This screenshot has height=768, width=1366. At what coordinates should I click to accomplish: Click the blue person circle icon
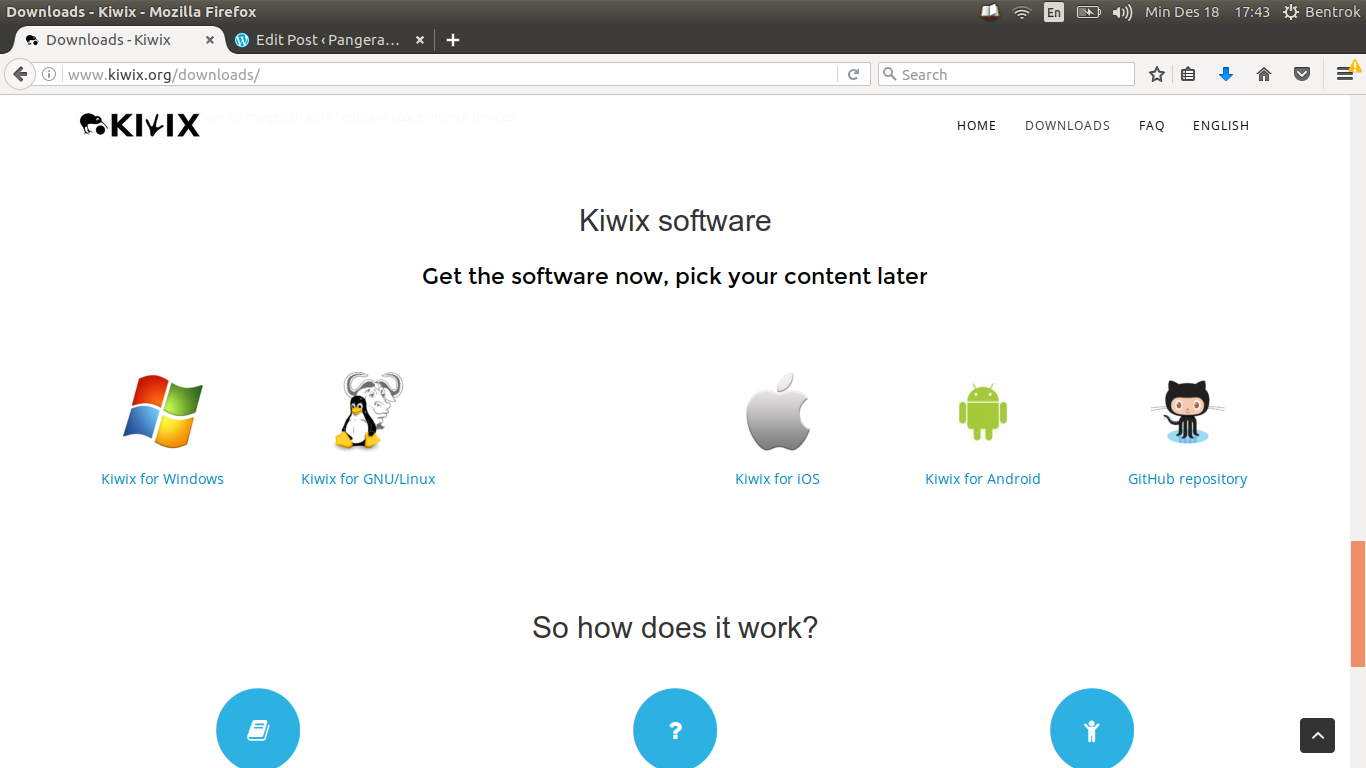[x=1092, y=729]
